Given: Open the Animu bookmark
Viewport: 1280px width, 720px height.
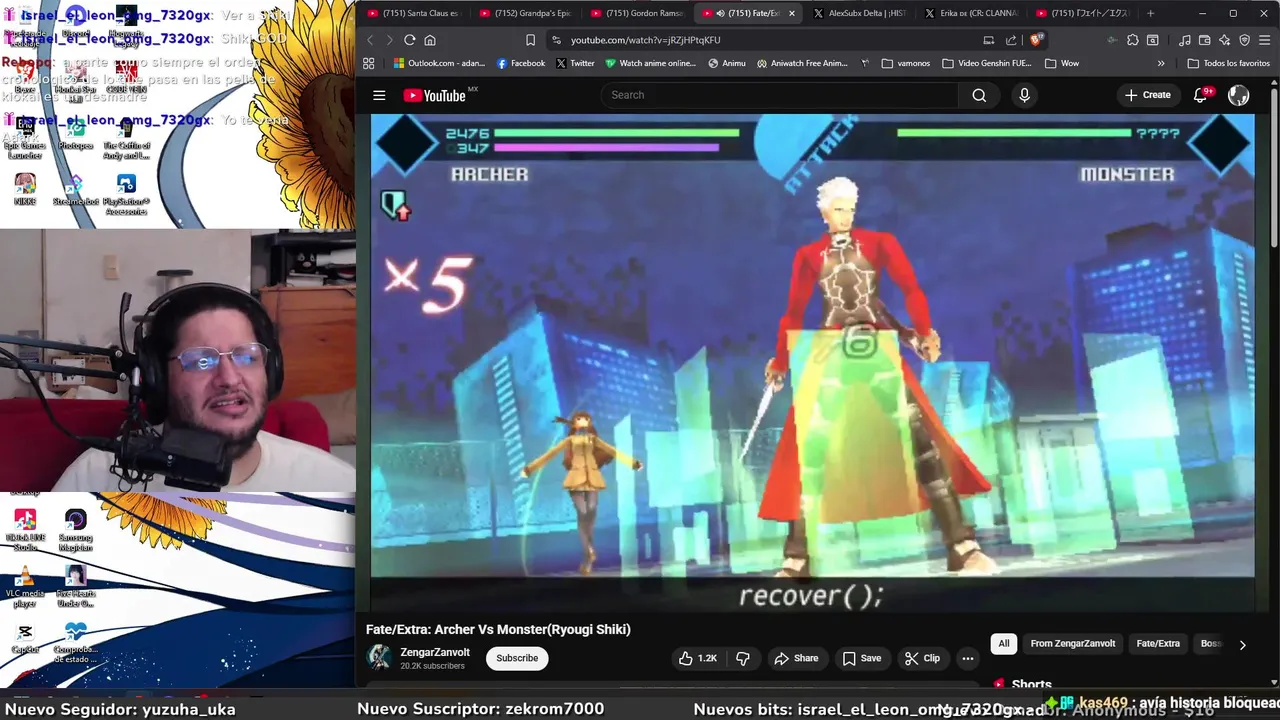Looking at the screenshot, I should tap(727, 63).
